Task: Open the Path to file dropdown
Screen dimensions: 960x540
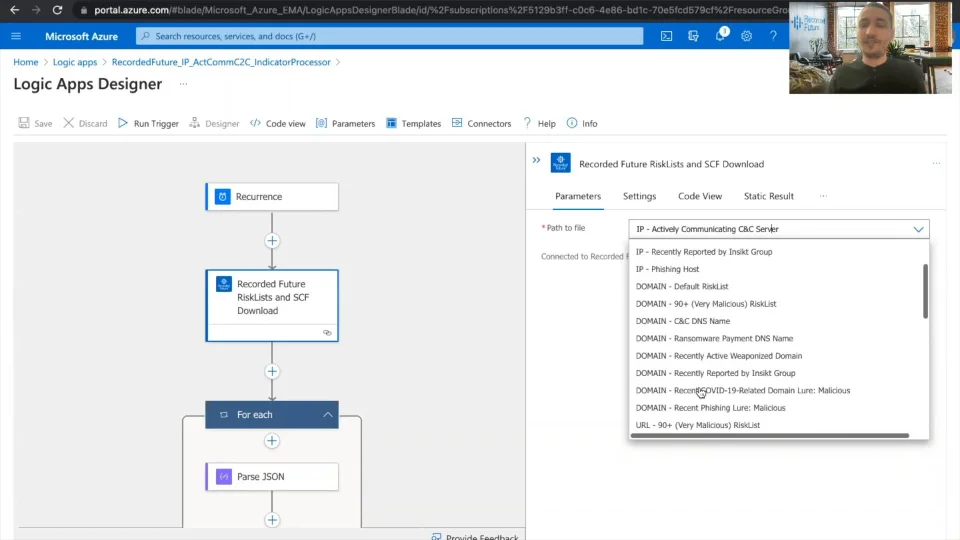Action: pos(918,229)
